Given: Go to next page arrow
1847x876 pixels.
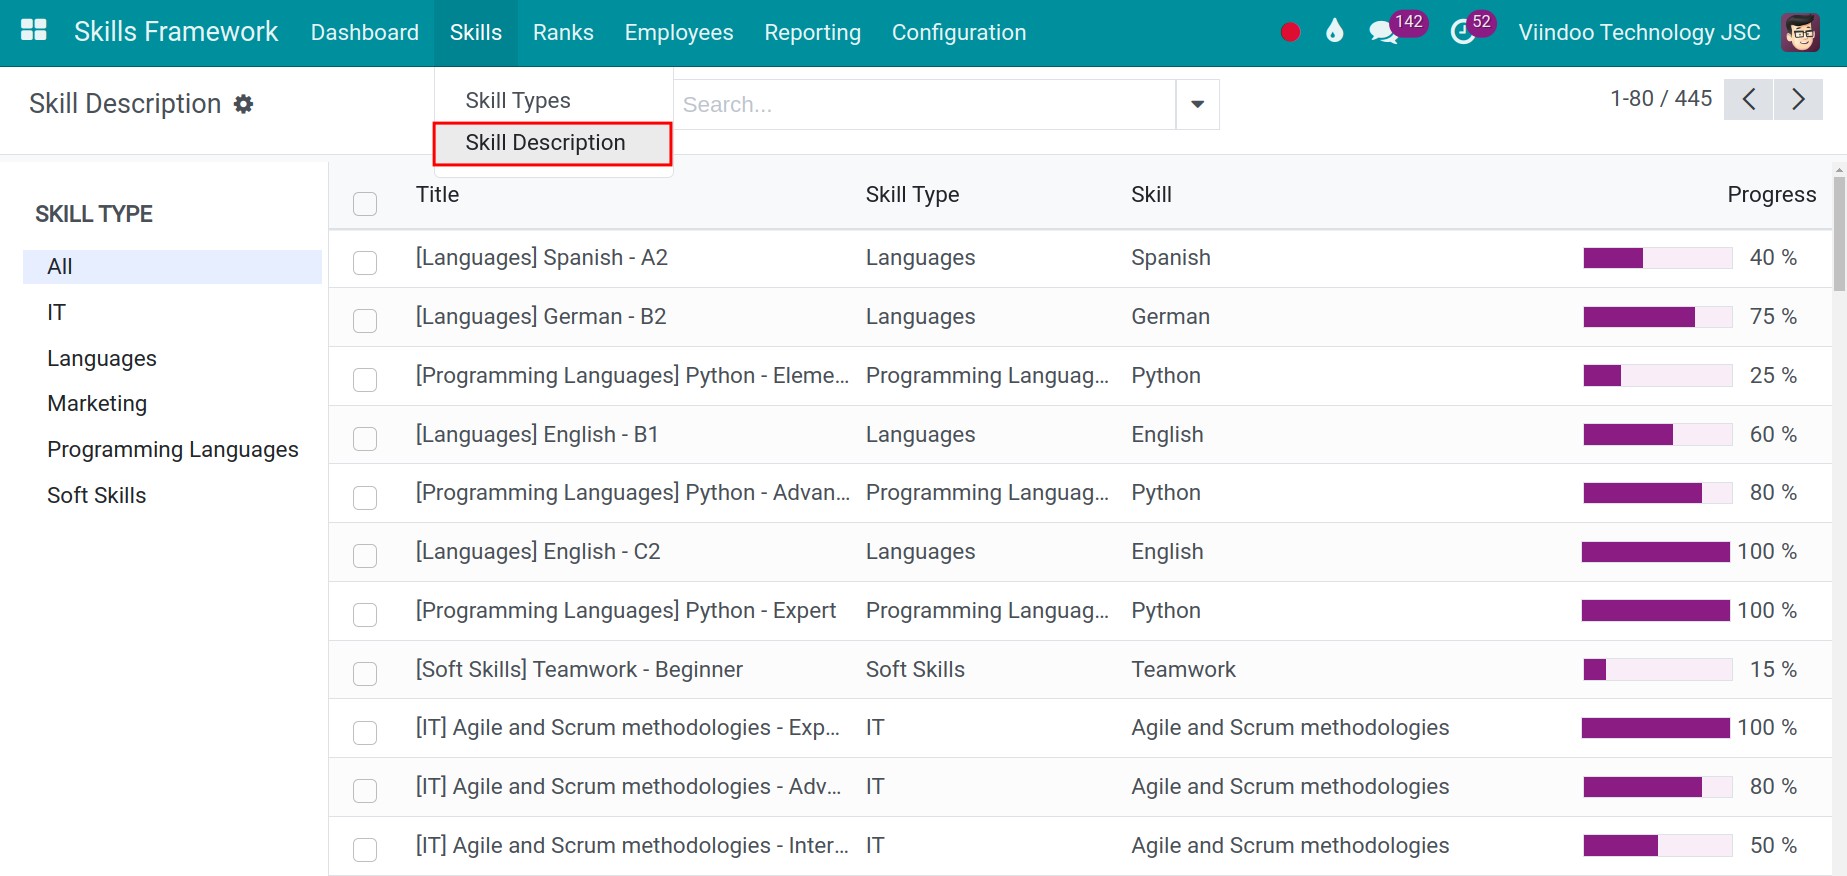Looking at the screenshot, I should click(x=1798, y=99).
